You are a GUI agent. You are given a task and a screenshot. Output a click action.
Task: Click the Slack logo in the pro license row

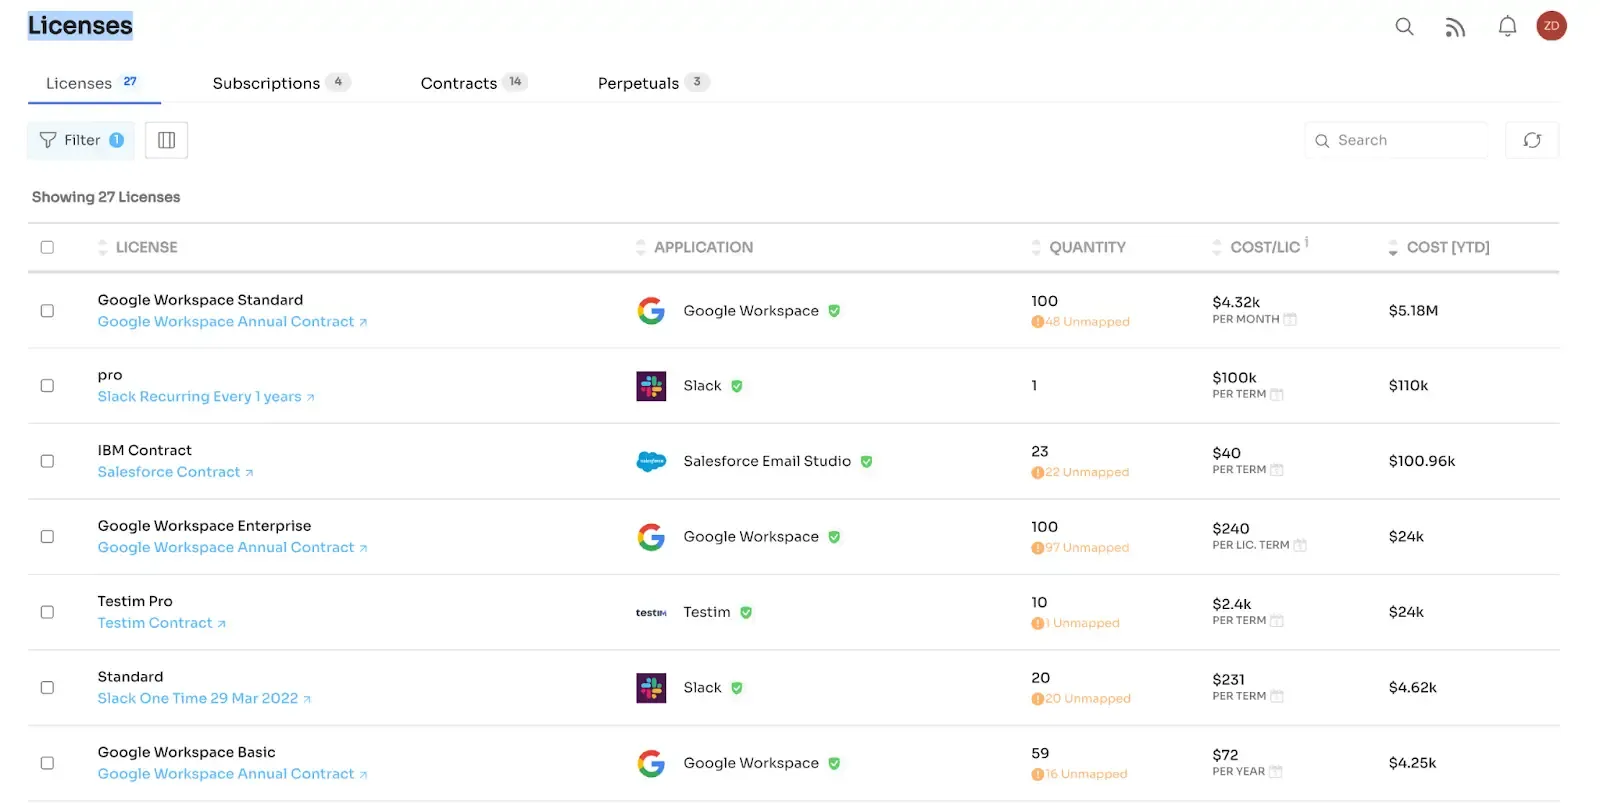pos(651,386)
